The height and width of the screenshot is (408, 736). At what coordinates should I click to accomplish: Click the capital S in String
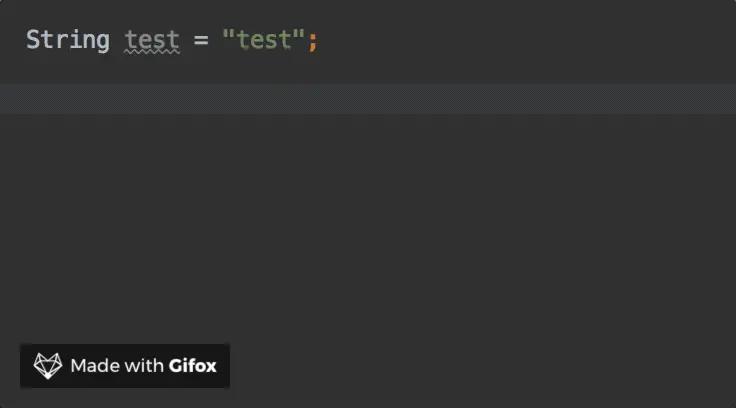tap(33, 41)
